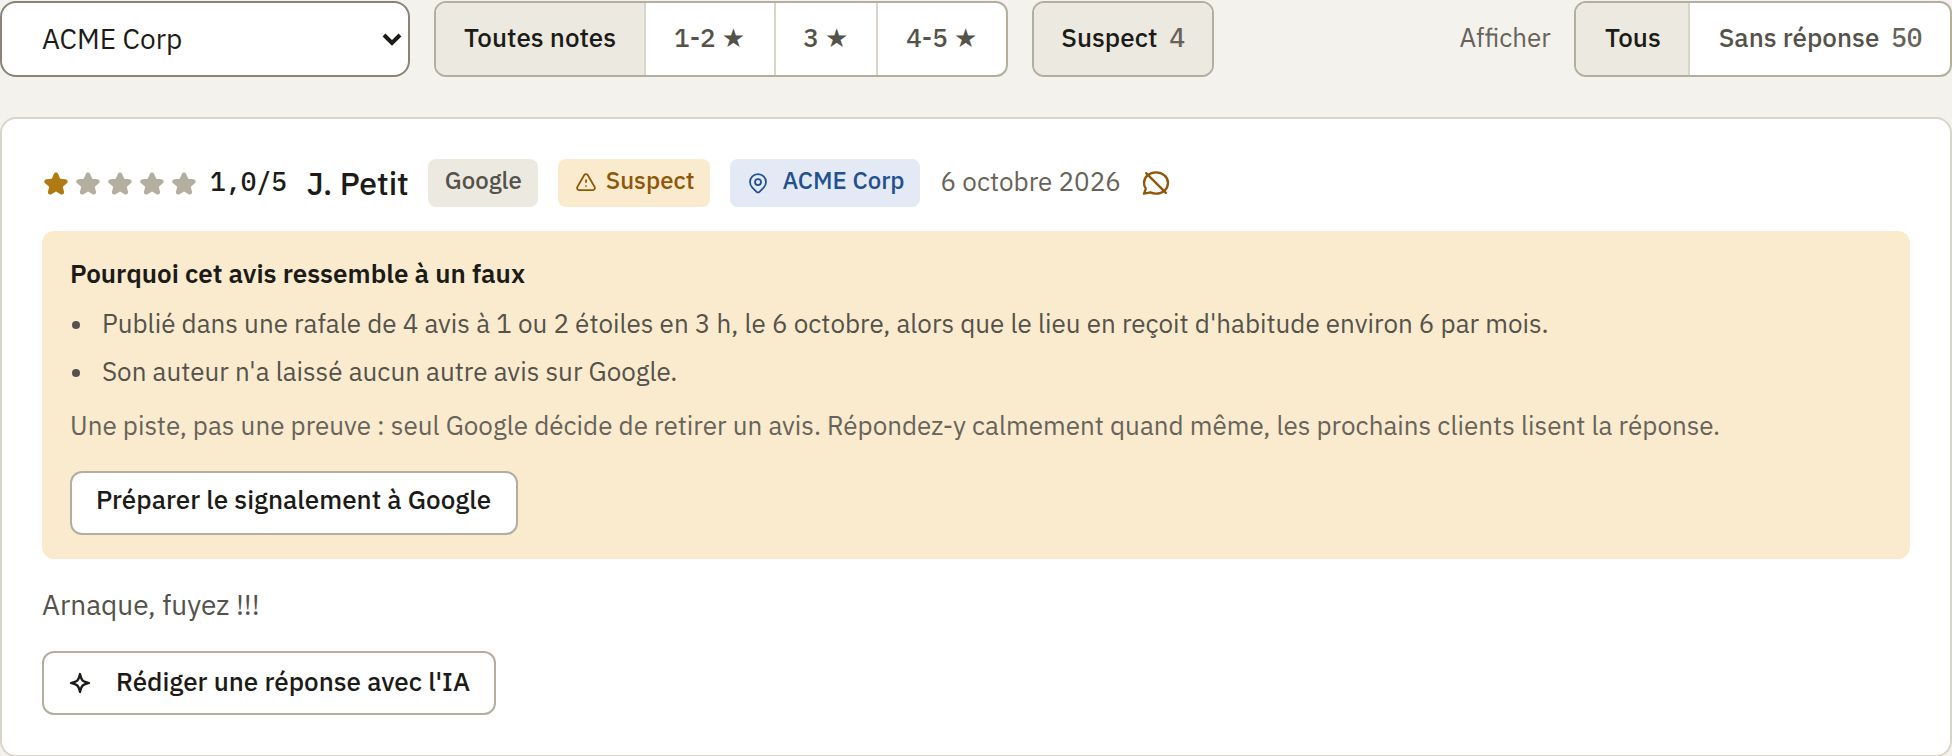
Task: Switch to Sans réponse 50 view
Action: pos(1820,39)
